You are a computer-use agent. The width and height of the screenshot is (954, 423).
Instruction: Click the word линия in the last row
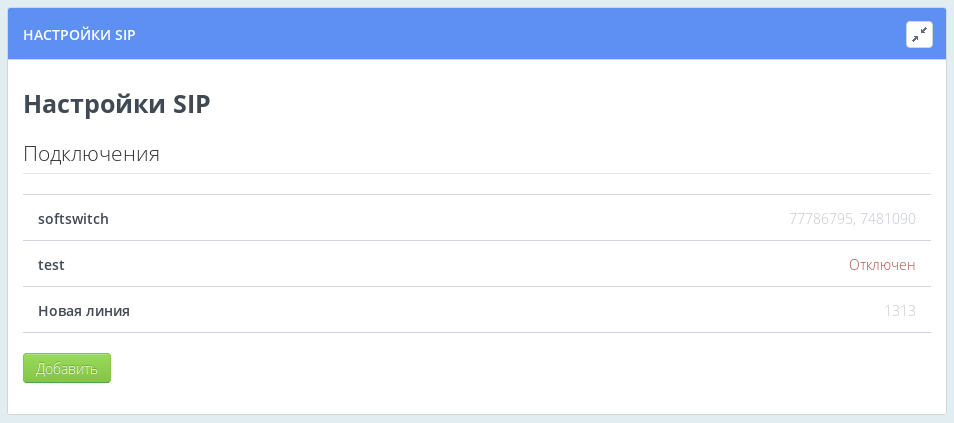tap(108, 310)
